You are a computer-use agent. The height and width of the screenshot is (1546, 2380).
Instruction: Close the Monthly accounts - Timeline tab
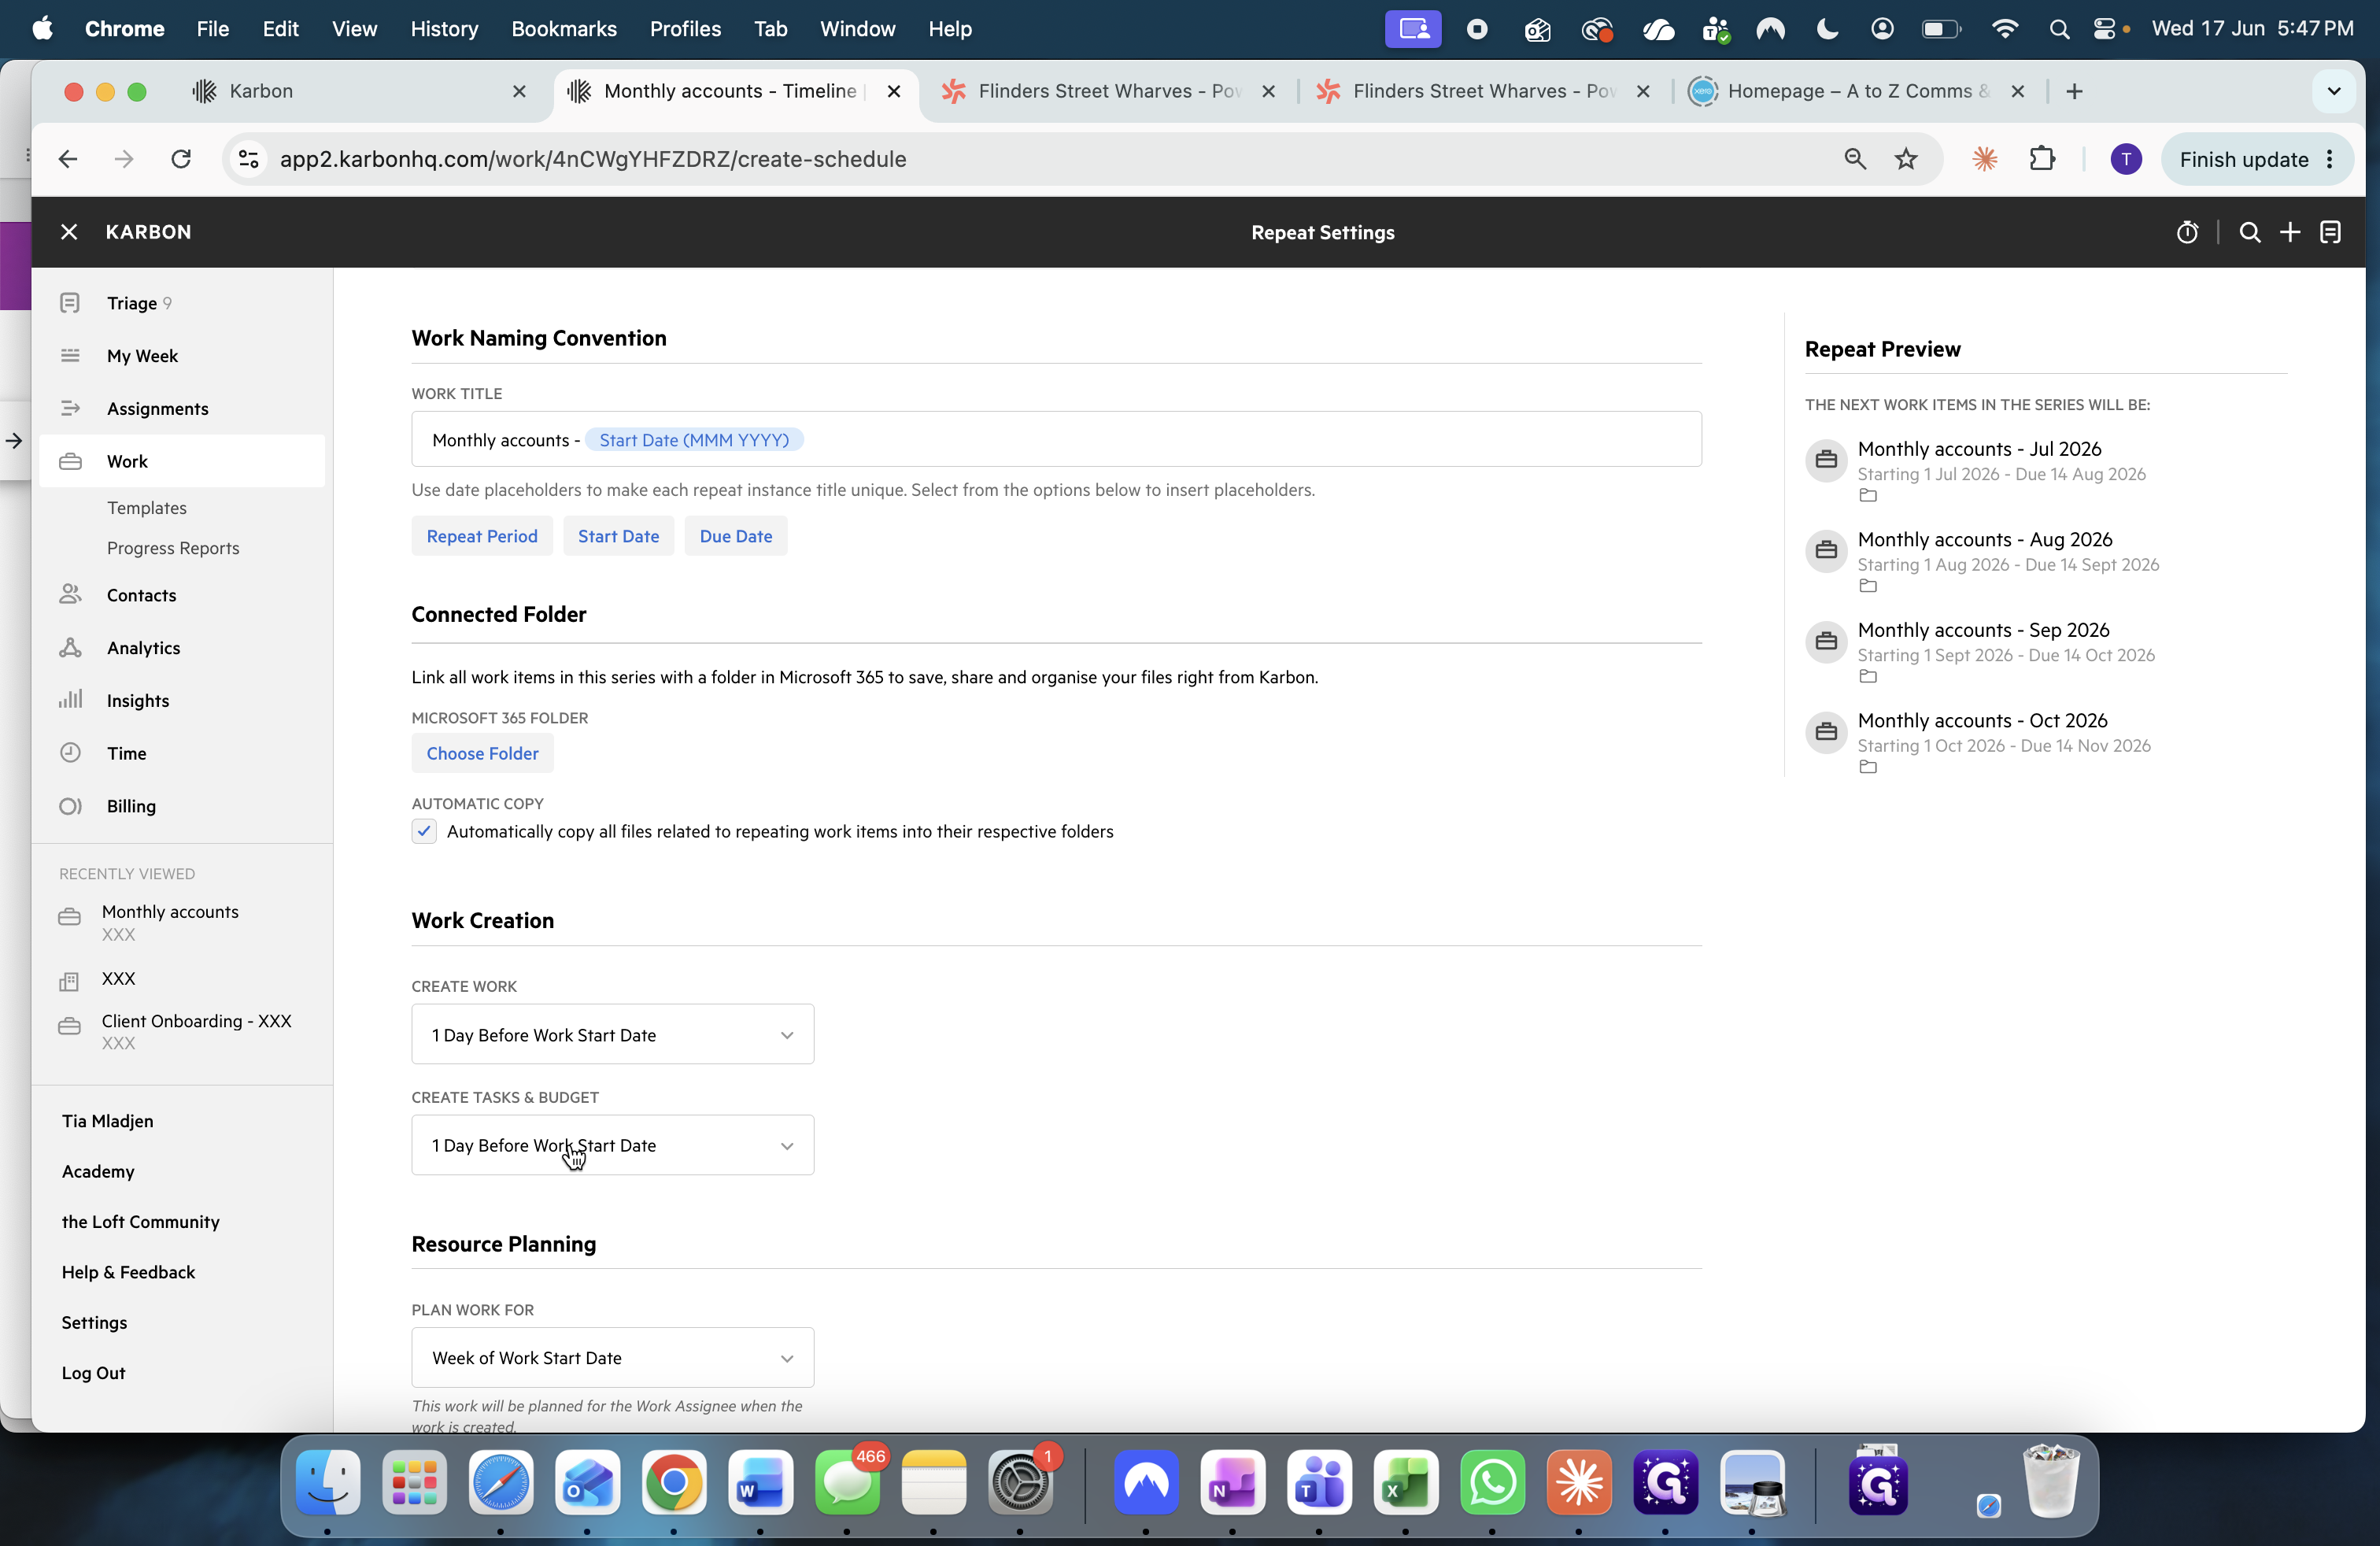click(x=894, y=91)
